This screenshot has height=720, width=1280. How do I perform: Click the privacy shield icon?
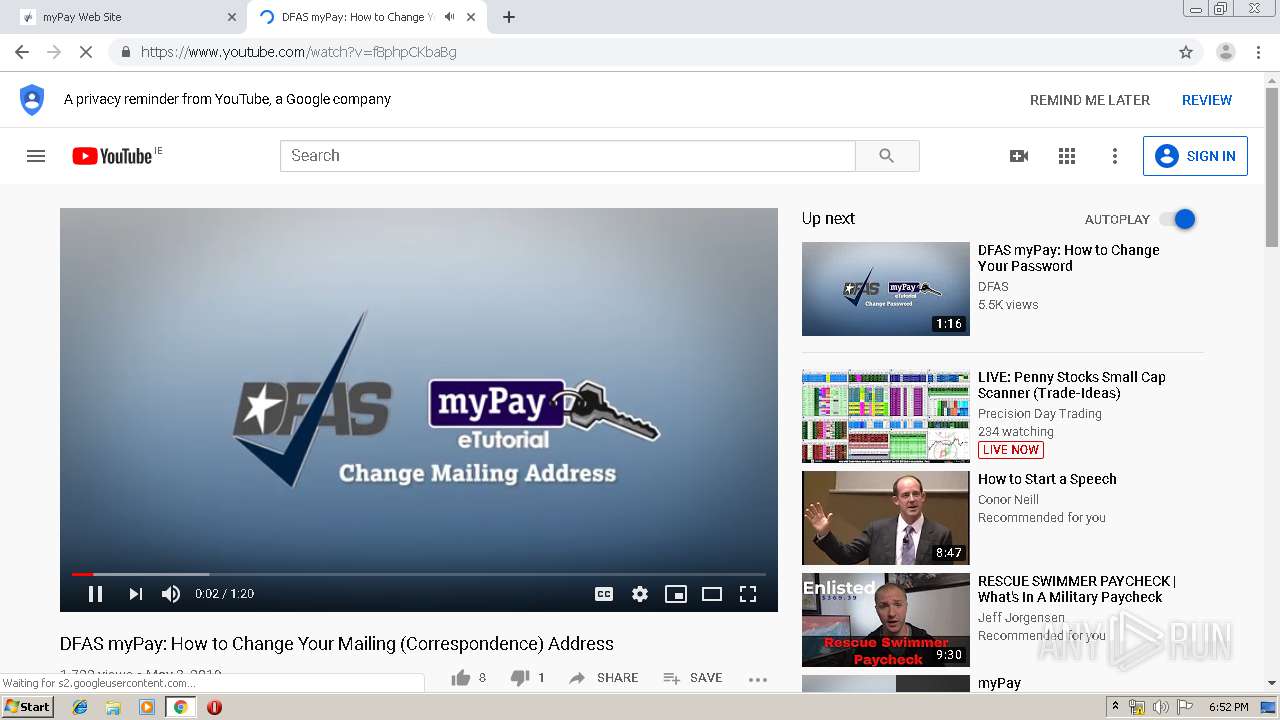click(x=32, y=100)
